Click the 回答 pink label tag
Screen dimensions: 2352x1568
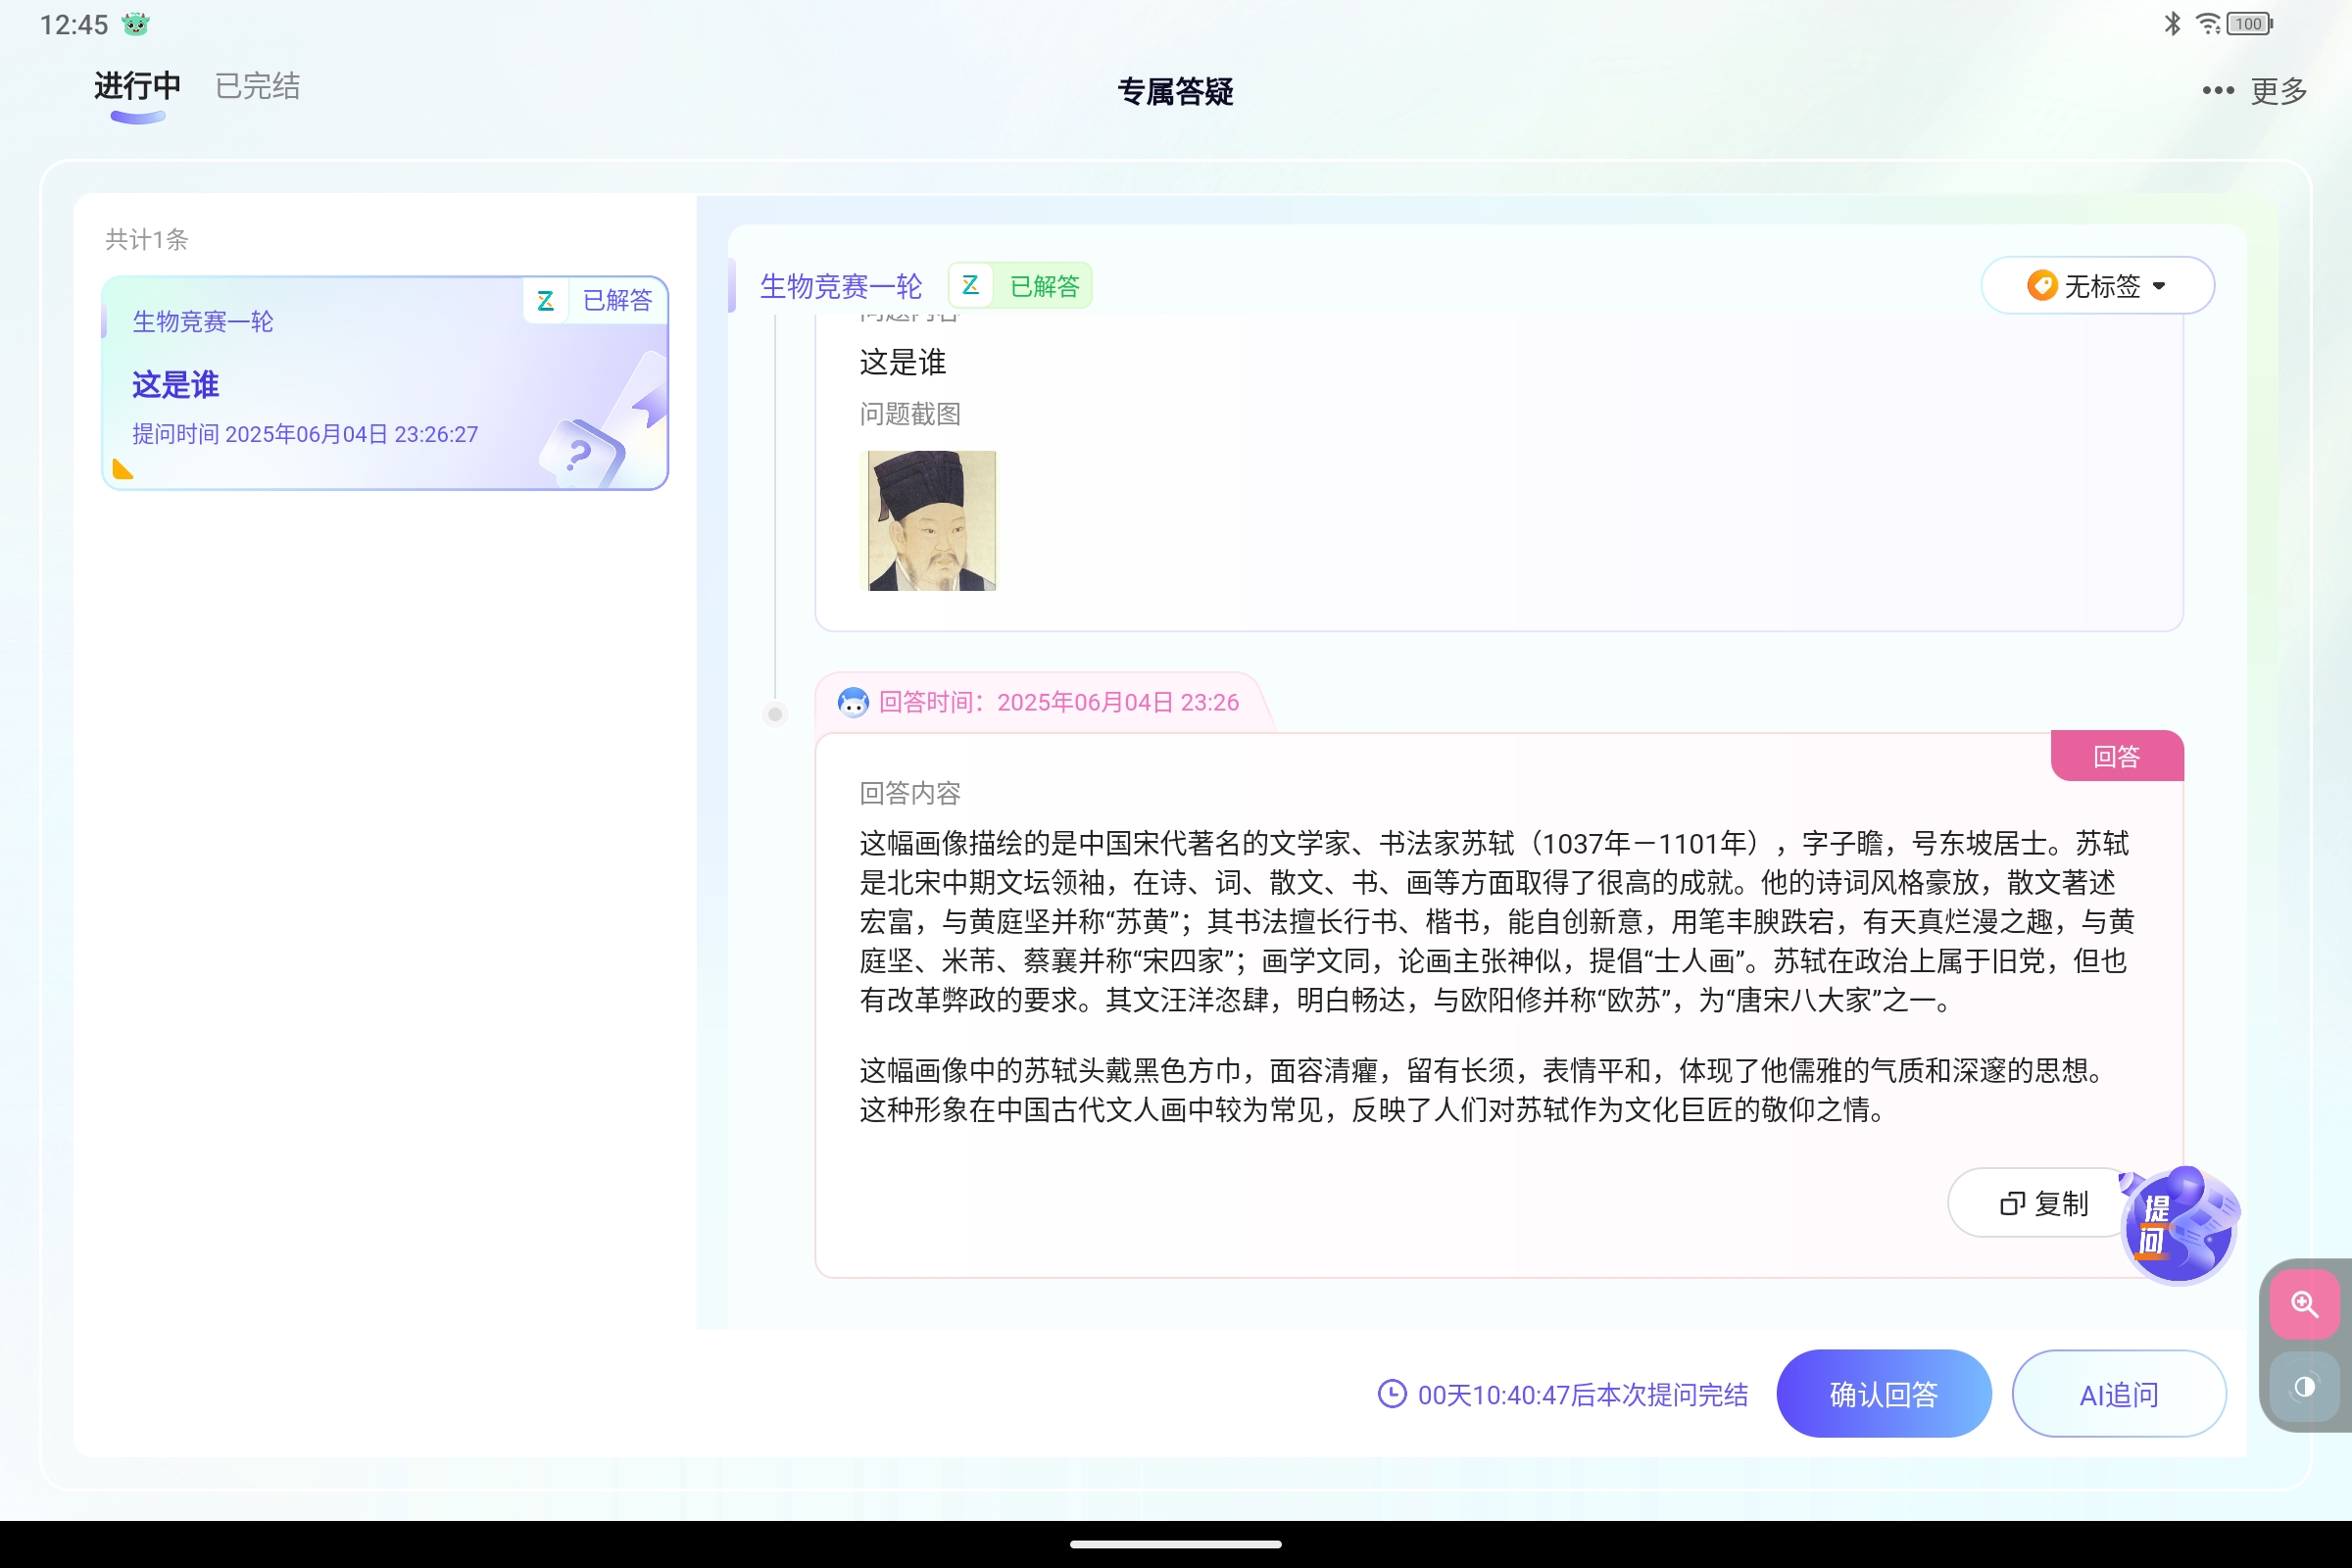click(2117, 756)
